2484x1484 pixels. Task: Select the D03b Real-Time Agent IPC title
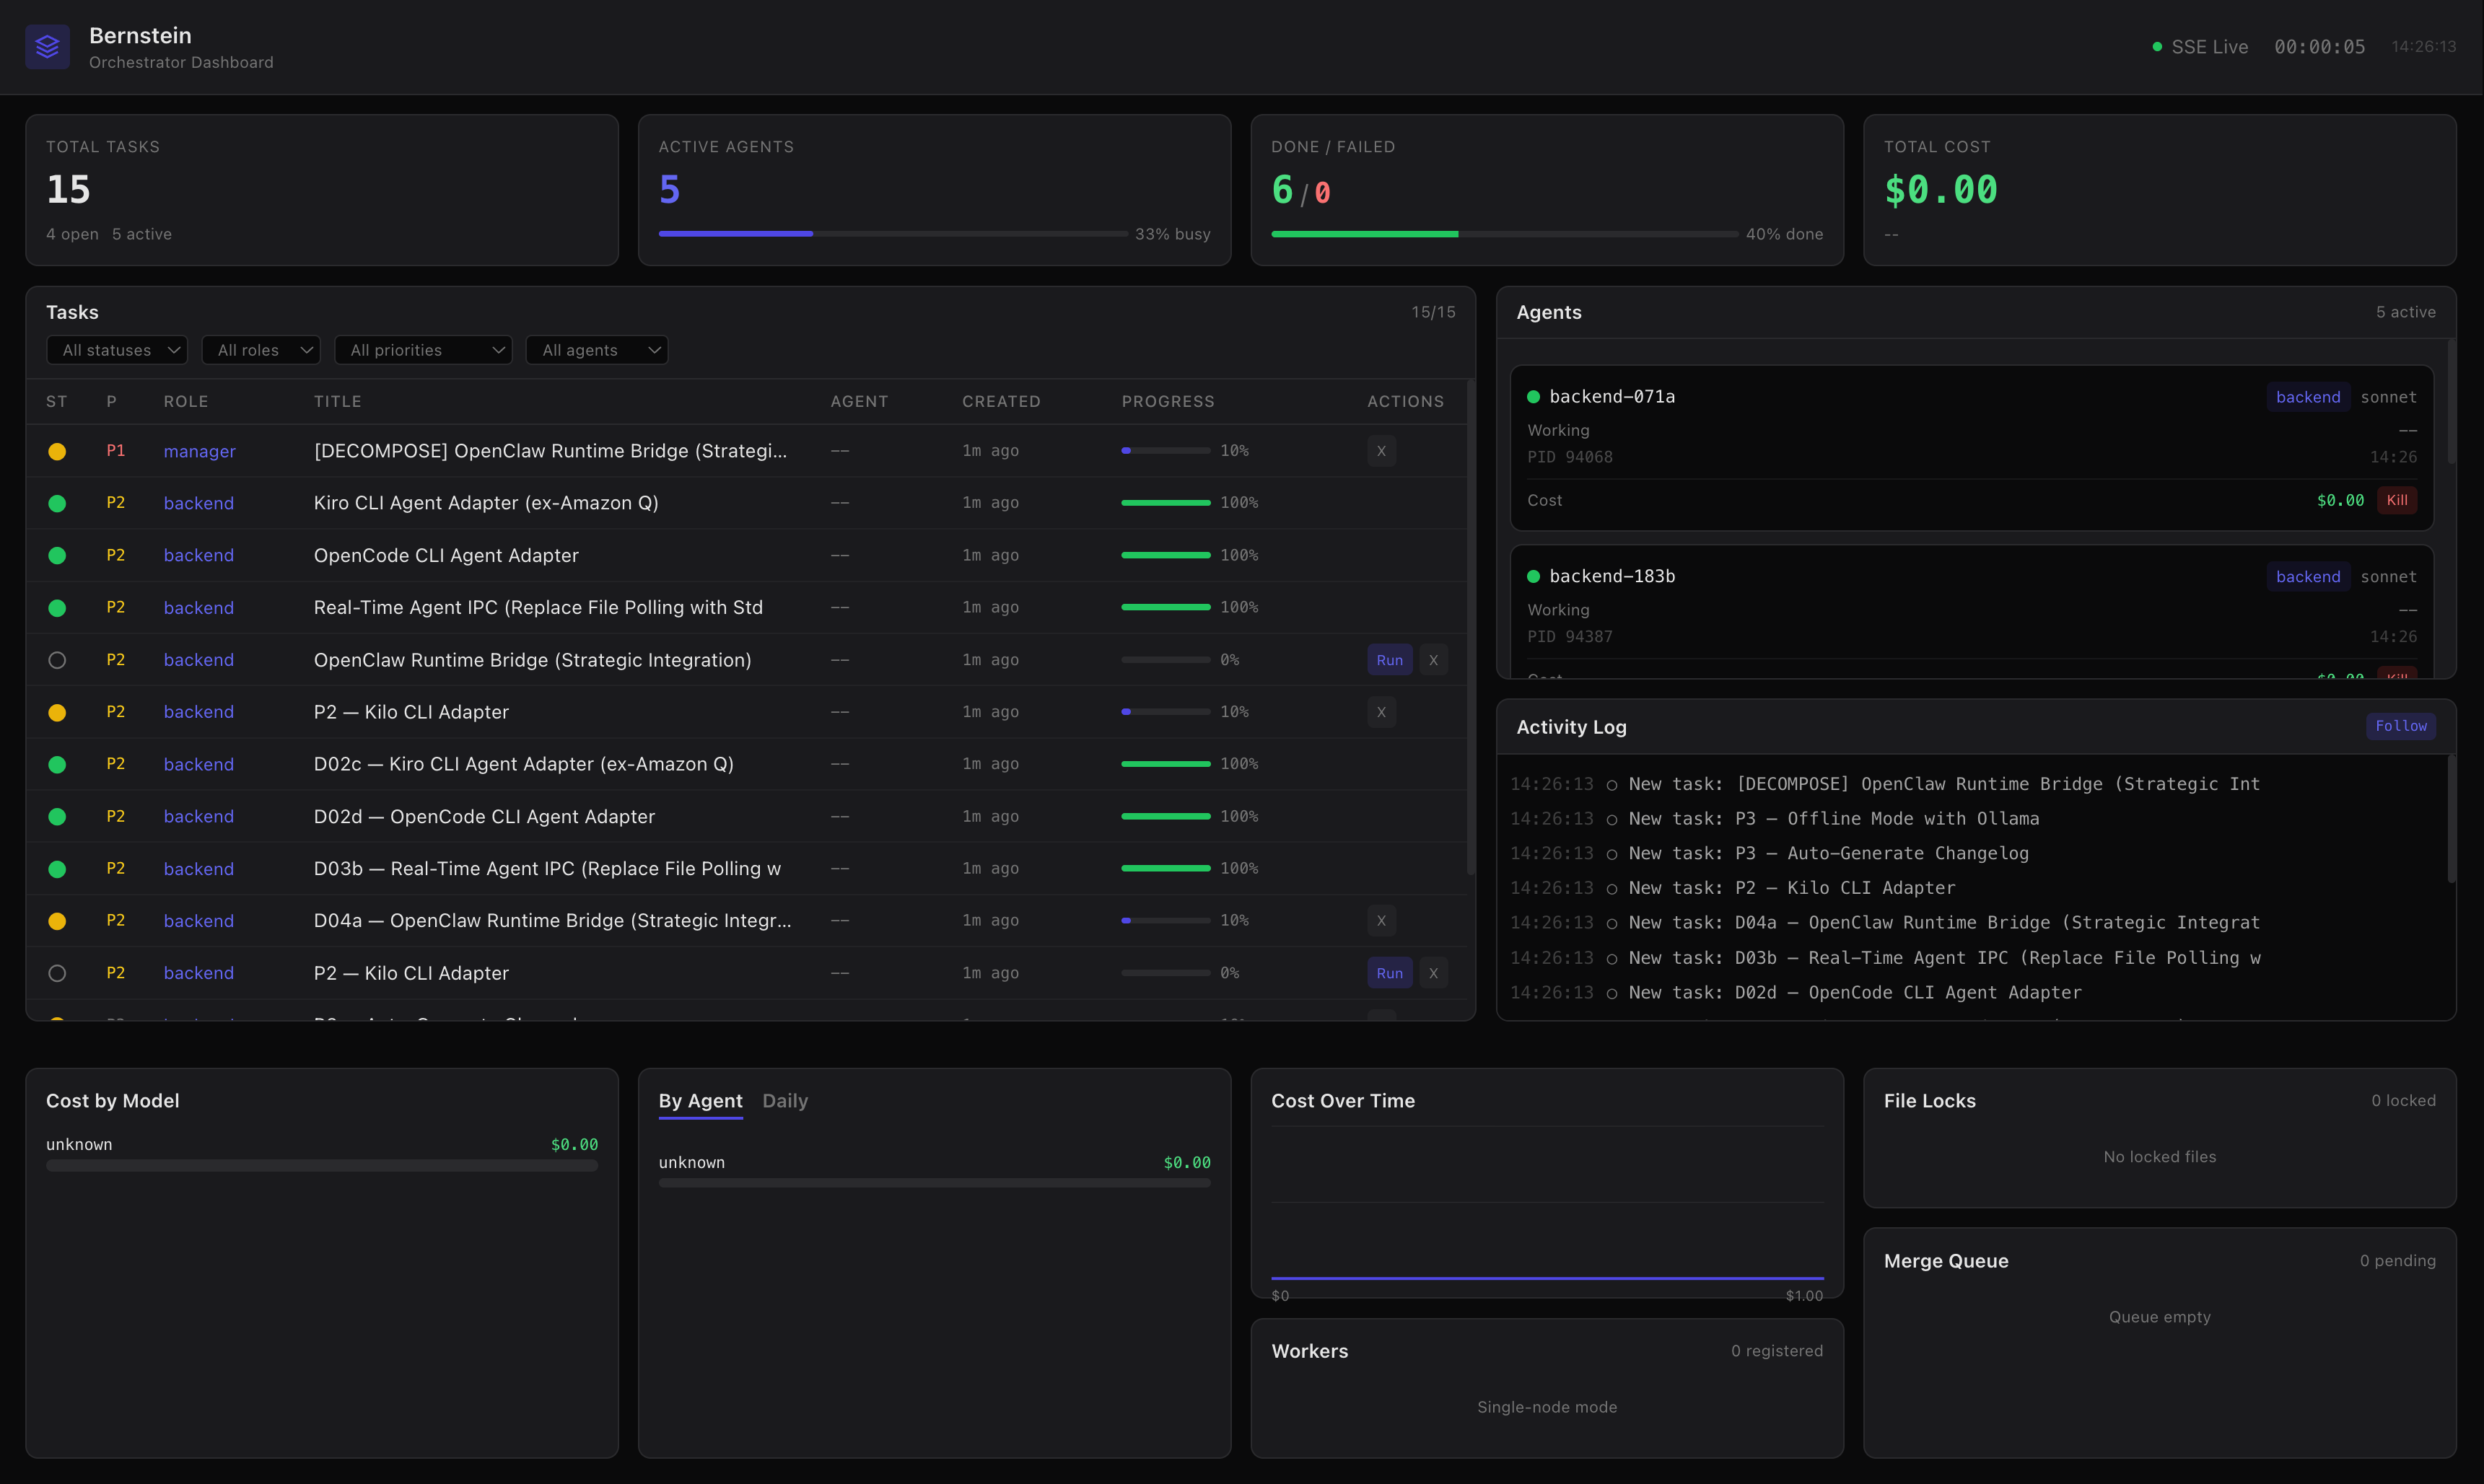[547, 869]
